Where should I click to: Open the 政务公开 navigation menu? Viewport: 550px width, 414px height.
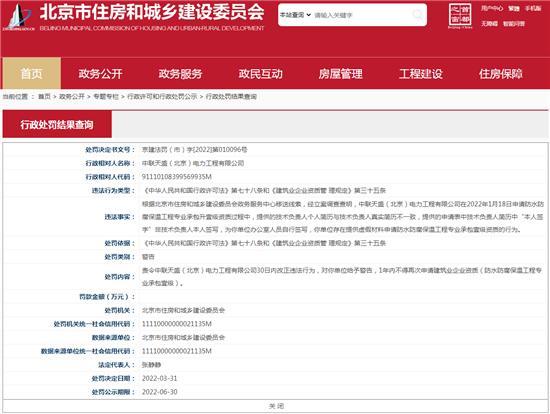click(100, 74)
